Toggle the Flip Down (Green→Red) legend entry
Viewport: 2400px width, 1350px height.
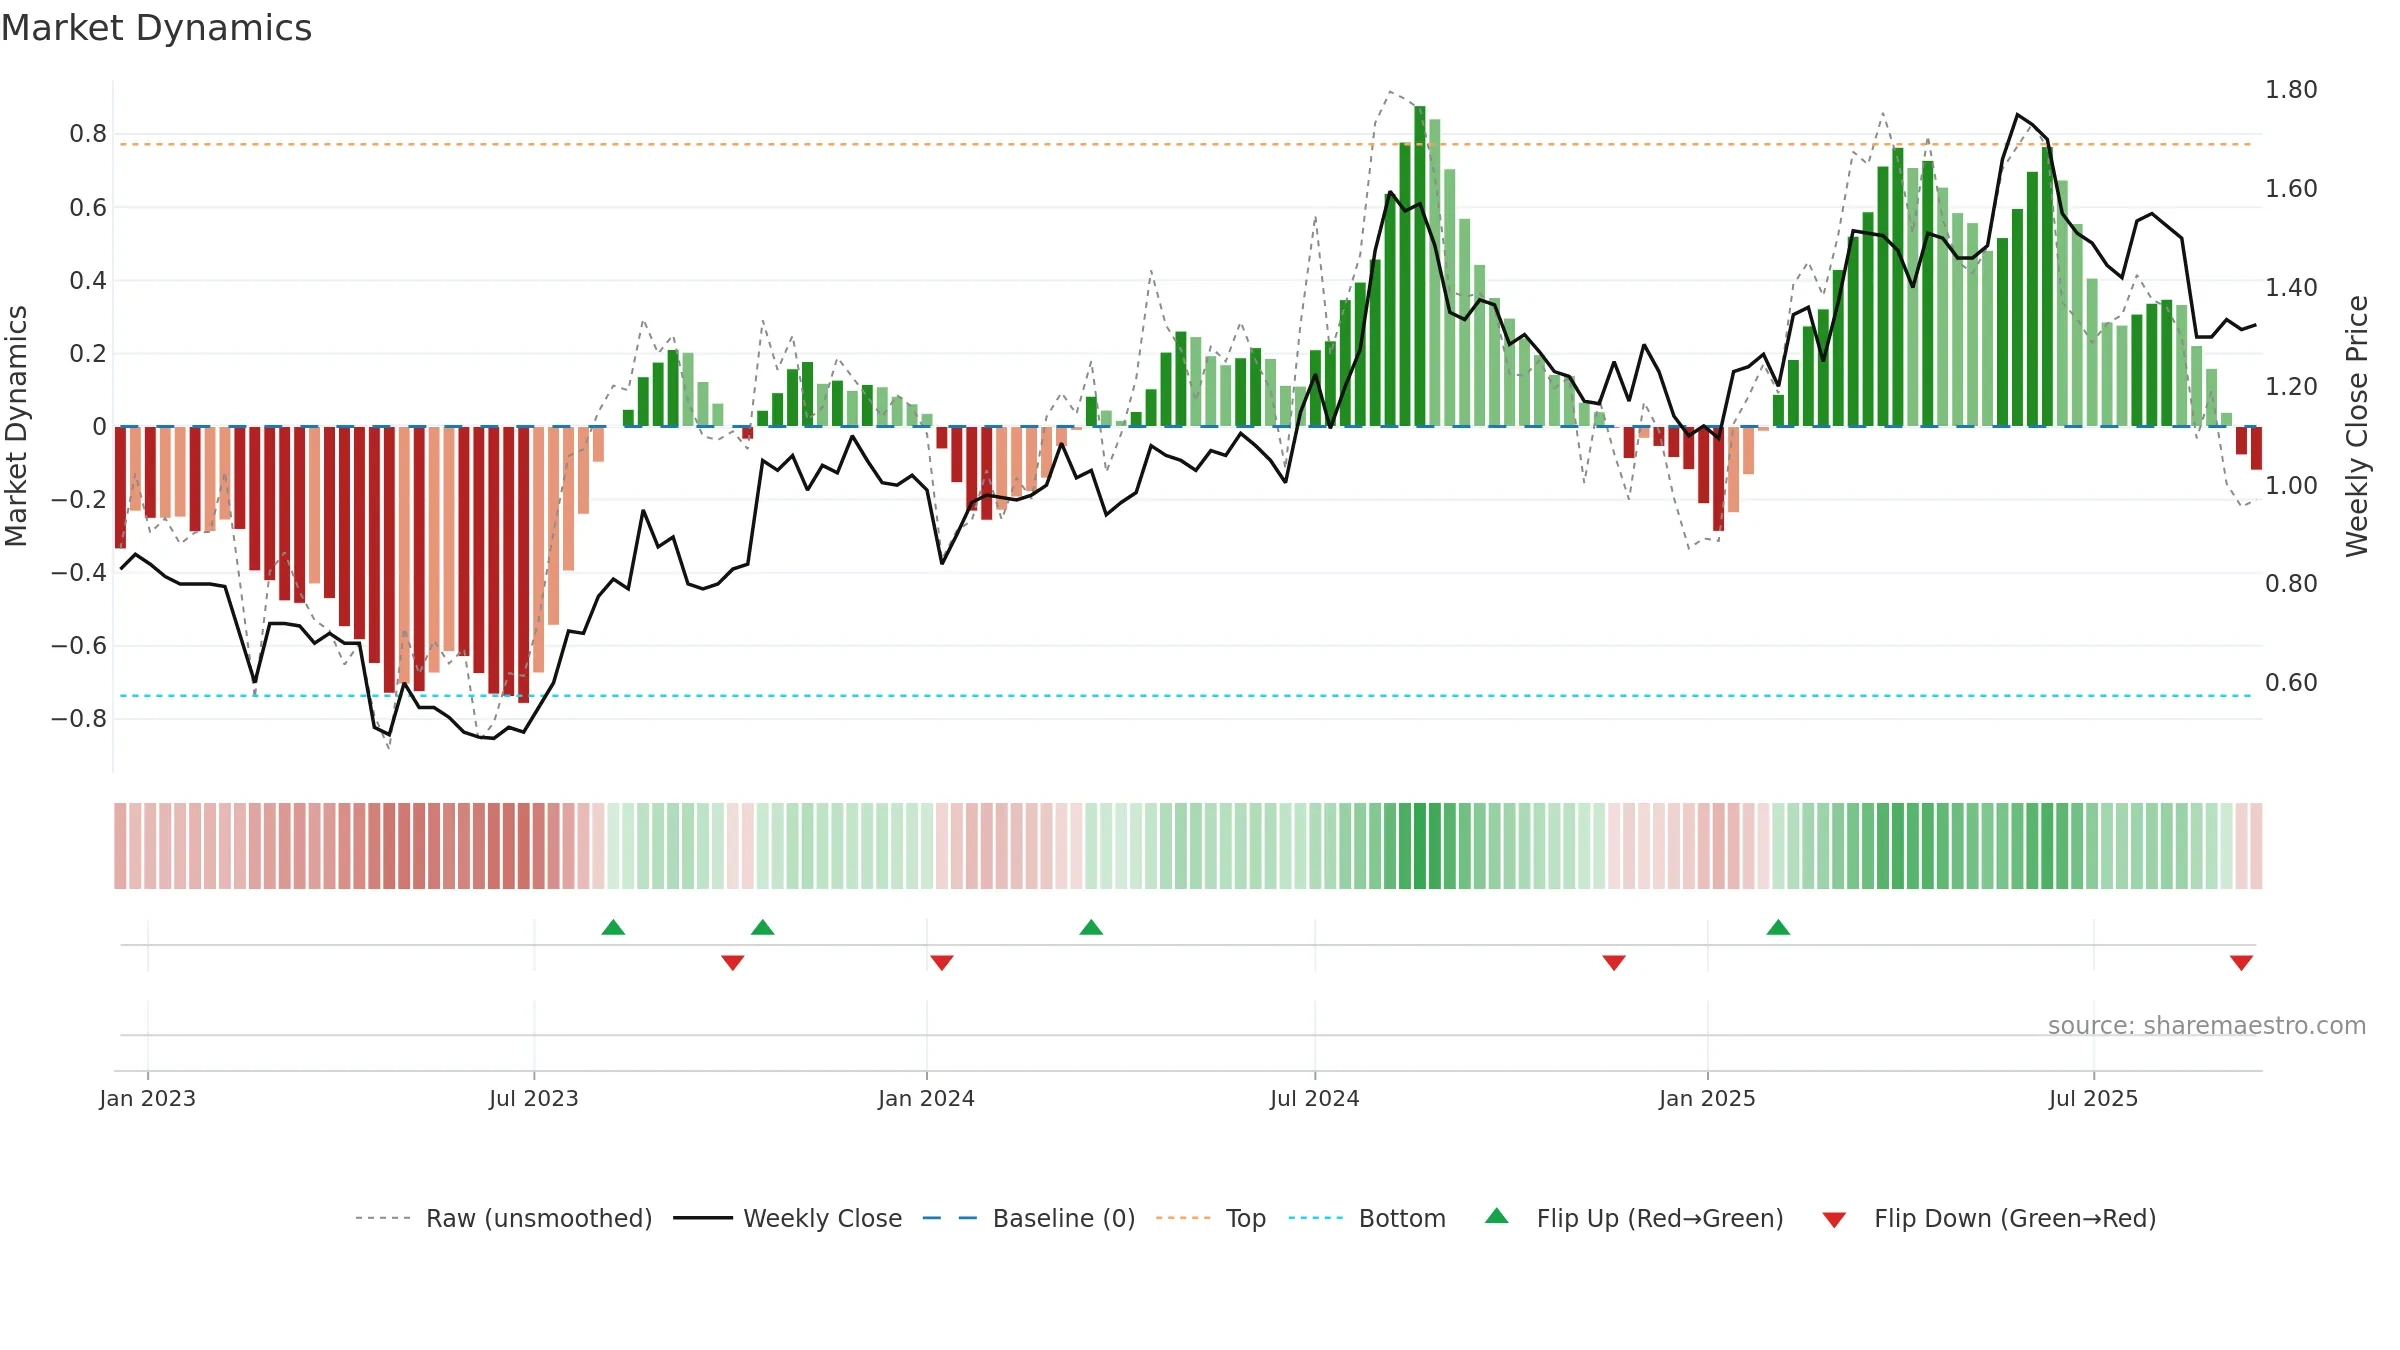1989,1218
